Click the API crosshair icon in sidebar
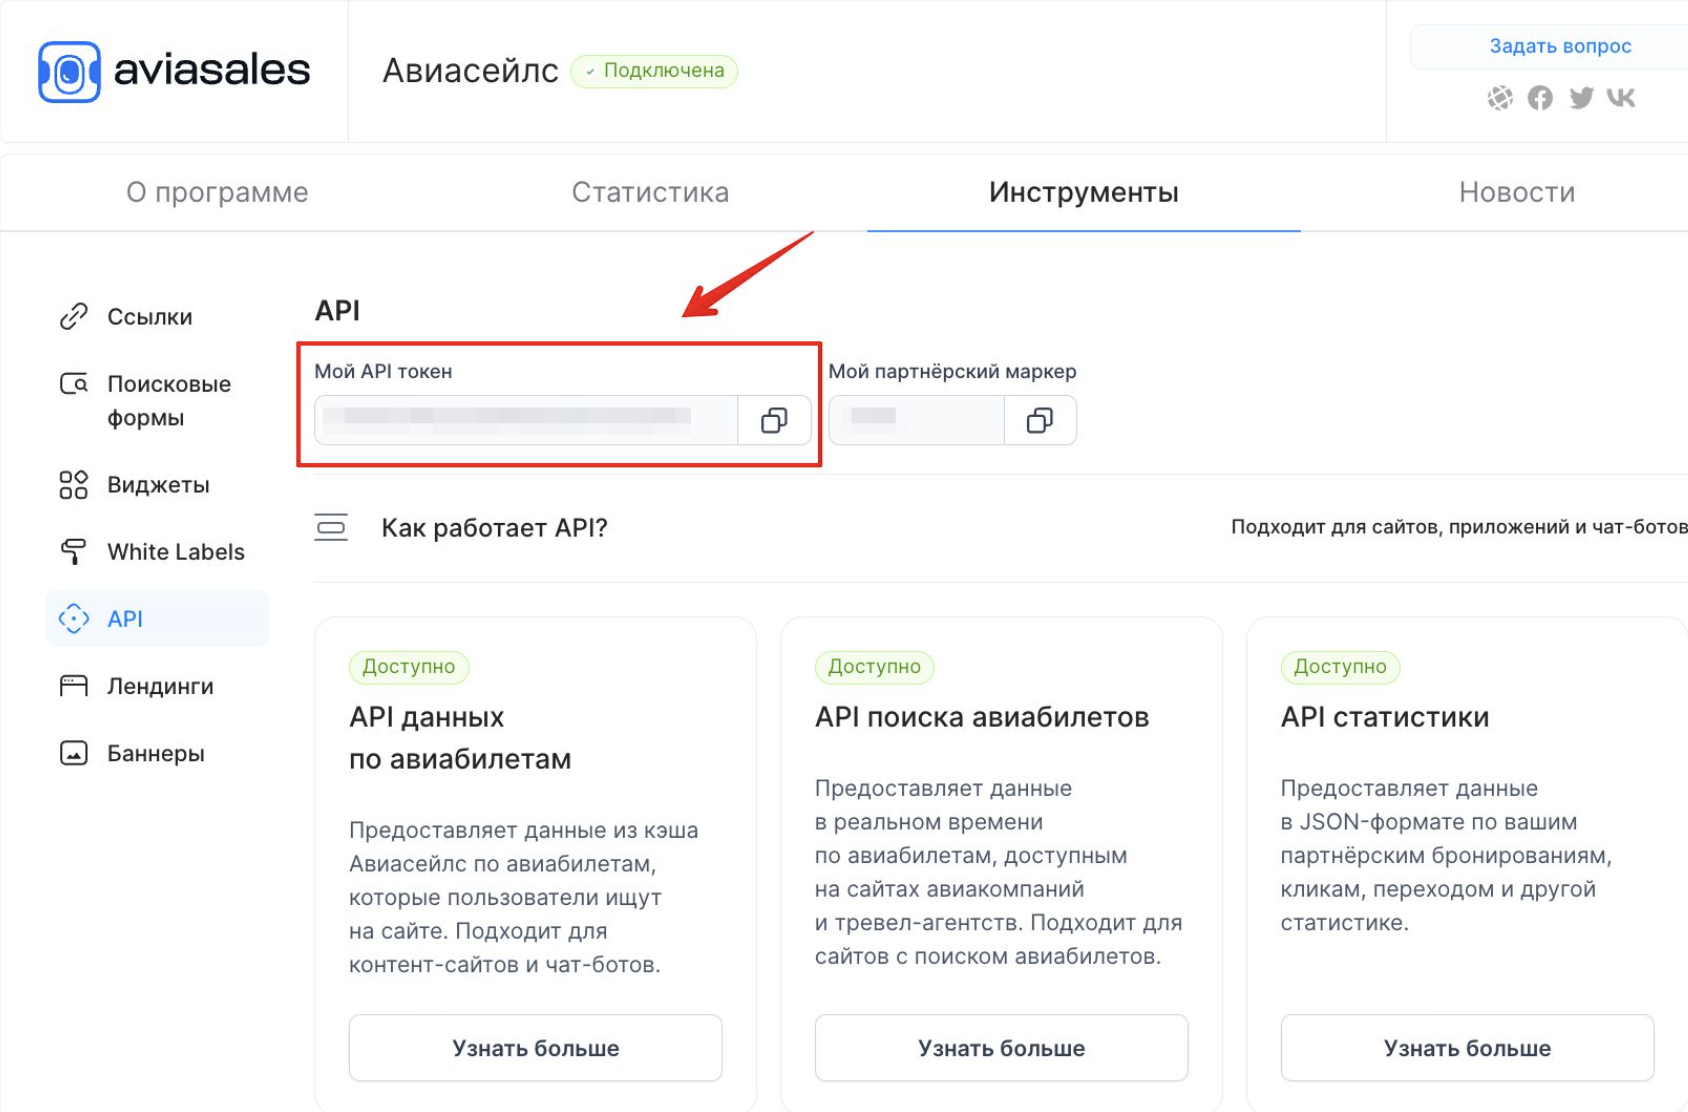Screen dimensions: 1688x1112 (72, 618)
